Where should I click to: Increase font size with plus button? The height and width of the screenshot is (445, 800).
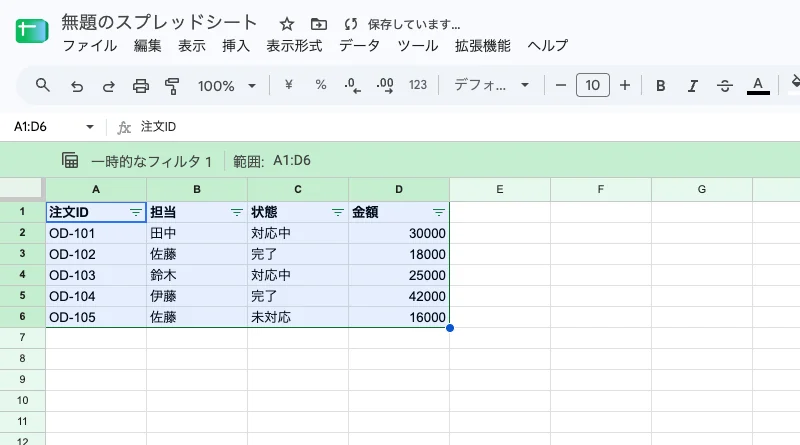625,85
